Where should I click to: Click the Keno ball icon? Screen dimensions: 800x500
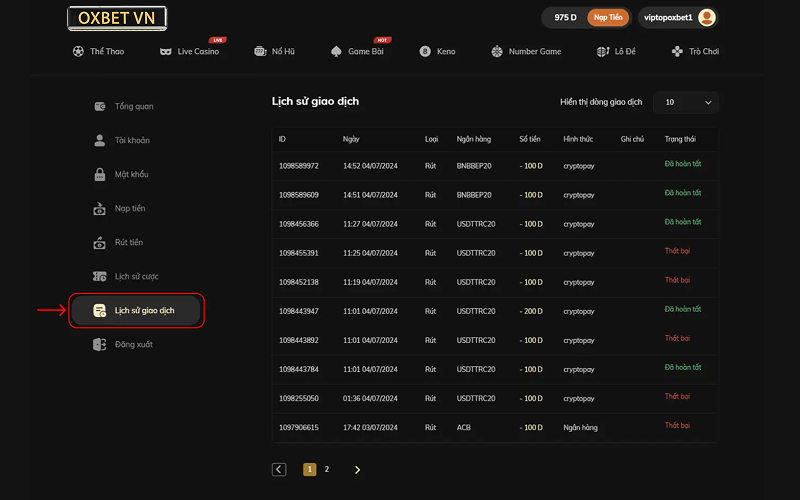point(425,51)
